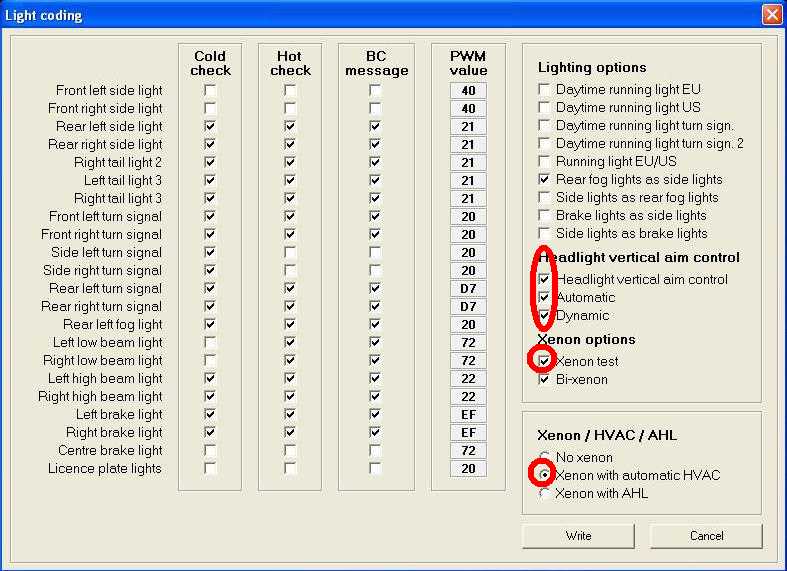
Task: Enable Cold check for Right low beam light
Action: click(x=210, y=360)
